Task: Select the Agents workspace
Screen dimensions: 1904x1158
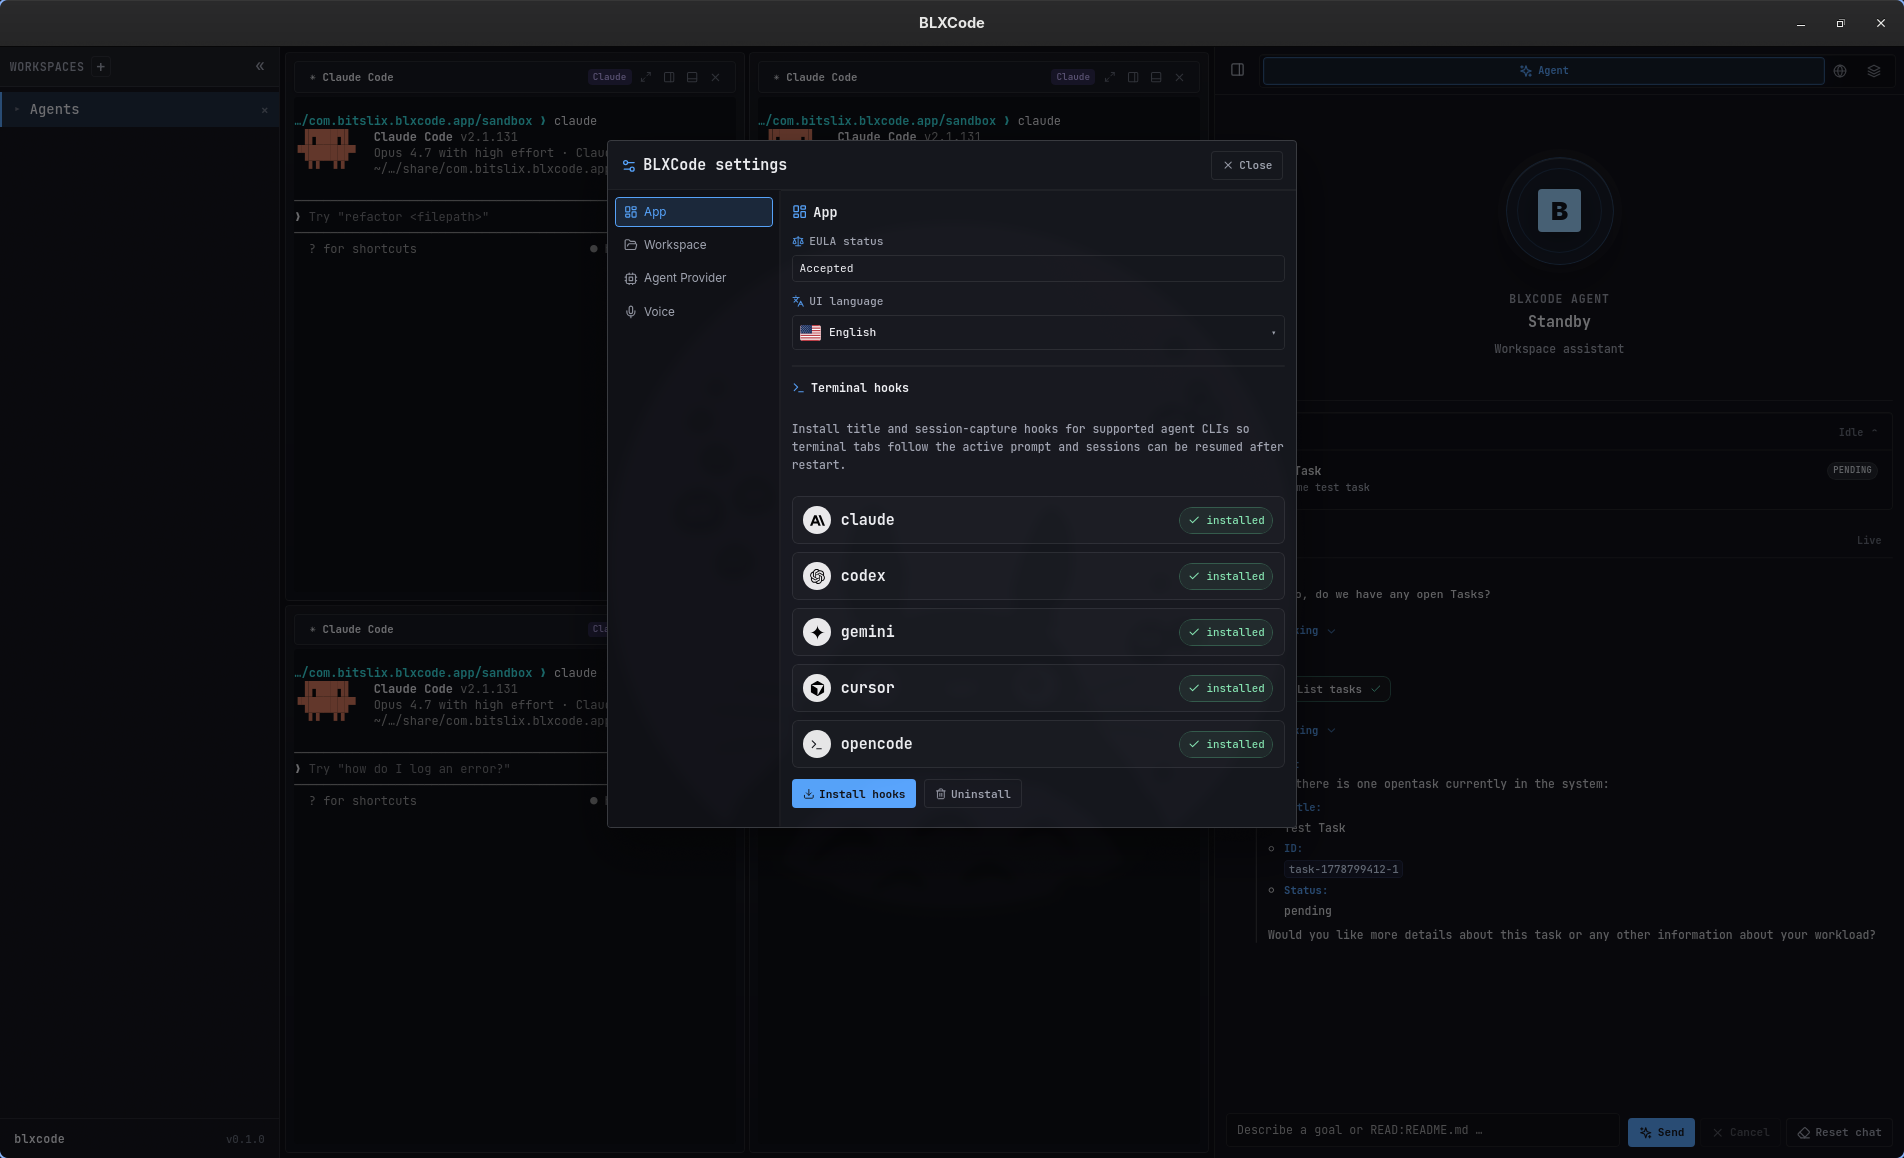Action: [x=140, y=109]
